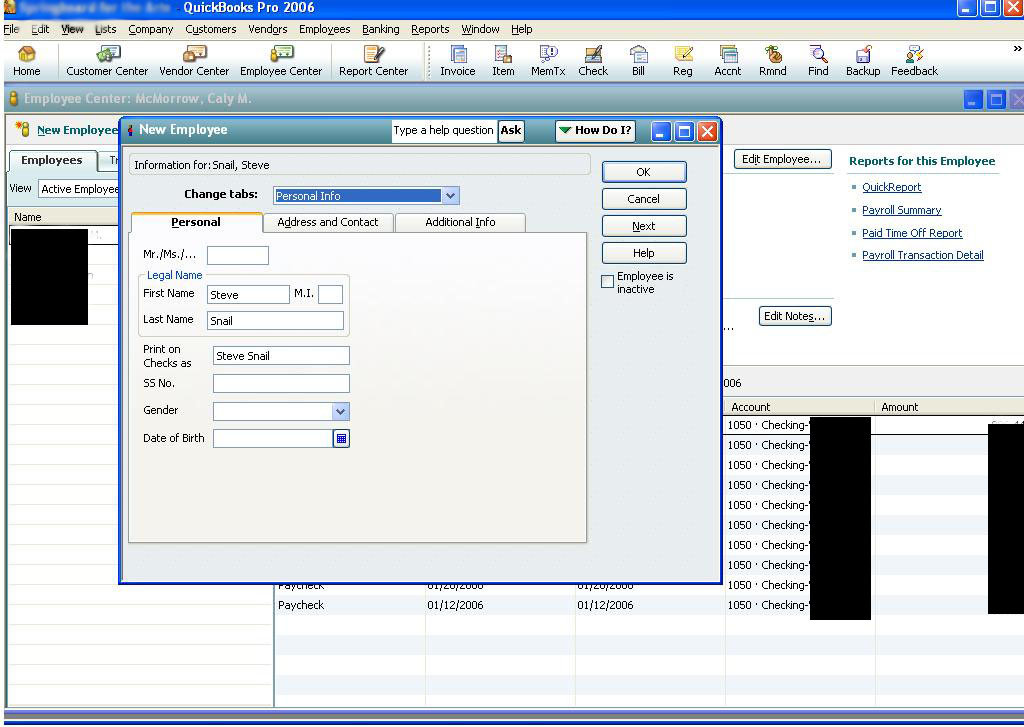Switch to the Additional Info tab
The height and width of the screenshot is (727, 1024).
(x=460, y=223)
